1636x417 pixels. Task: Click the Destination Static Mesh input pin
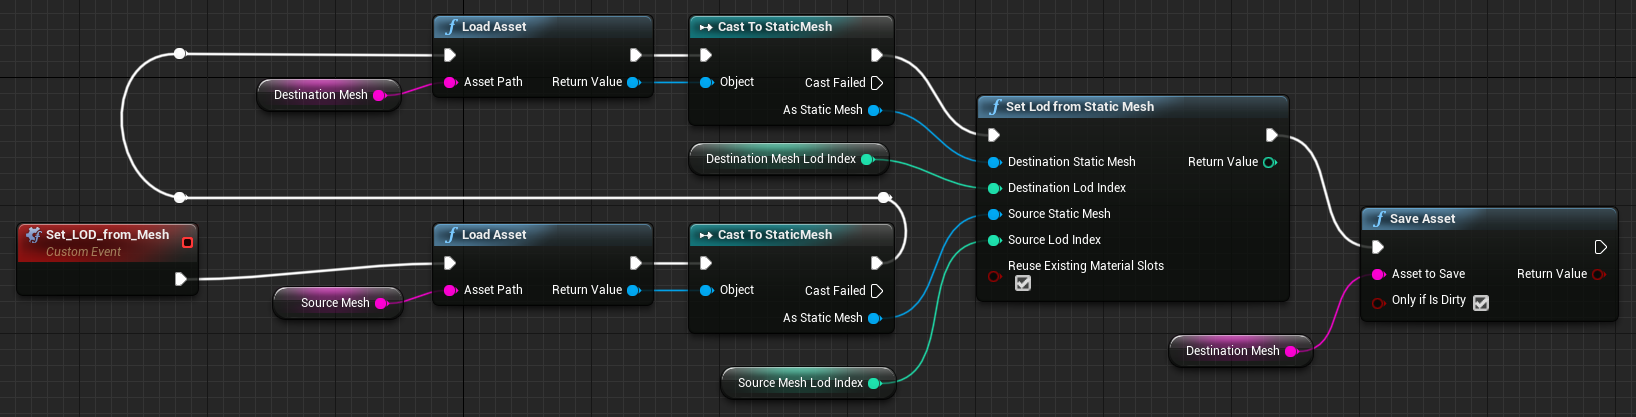coord(994,162)
